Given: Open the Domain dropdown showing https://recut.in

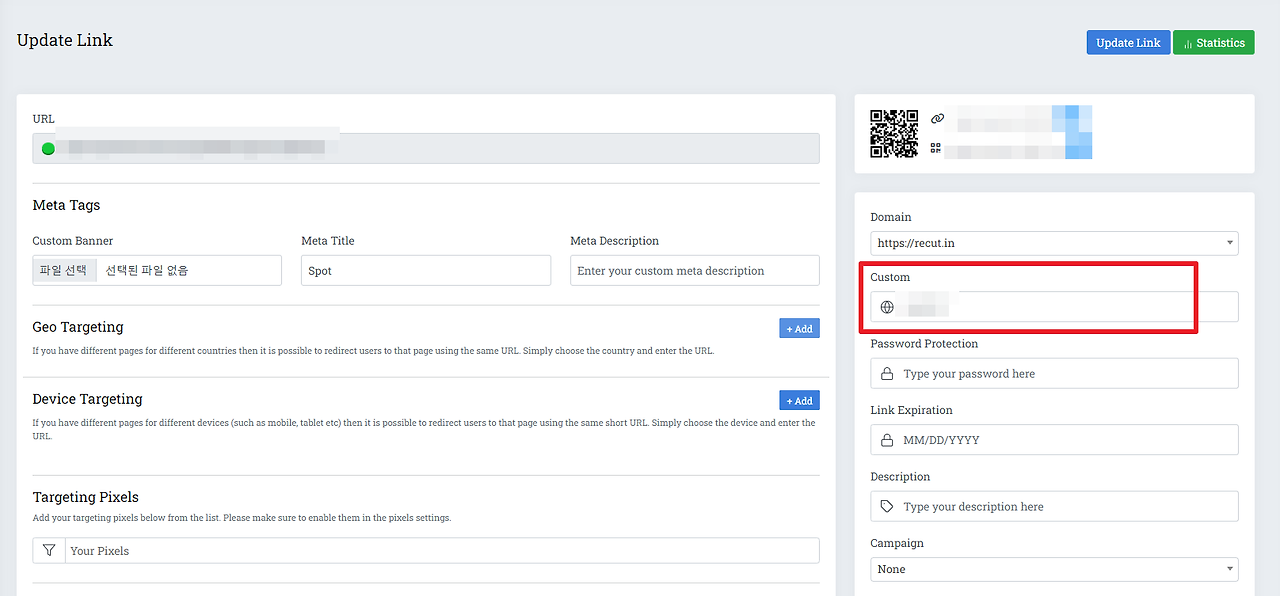Looking at the screenshot, I should click(1054, 243).
